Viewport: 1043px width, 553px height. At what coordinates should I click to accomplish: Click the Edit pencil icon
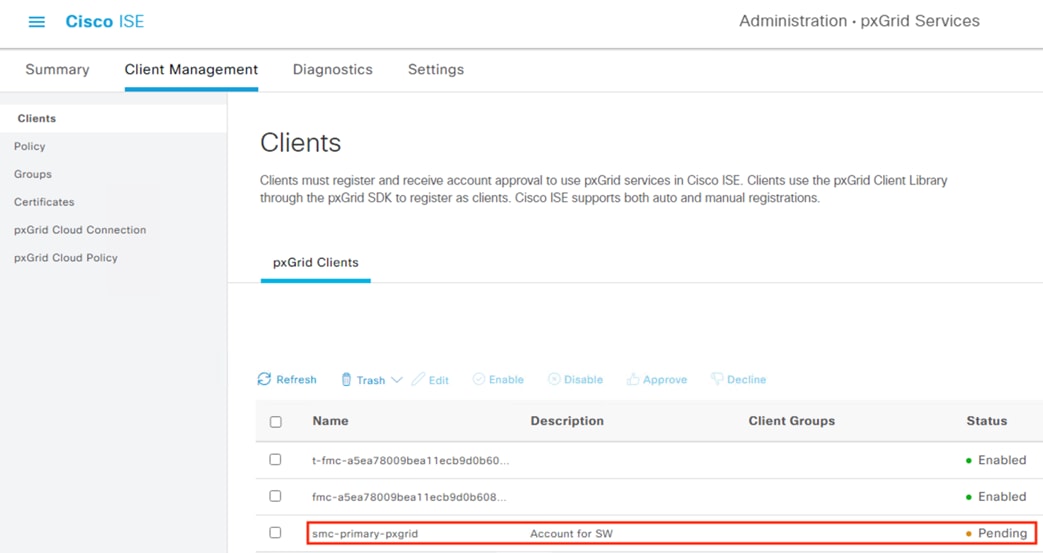(x=418, y=379)
